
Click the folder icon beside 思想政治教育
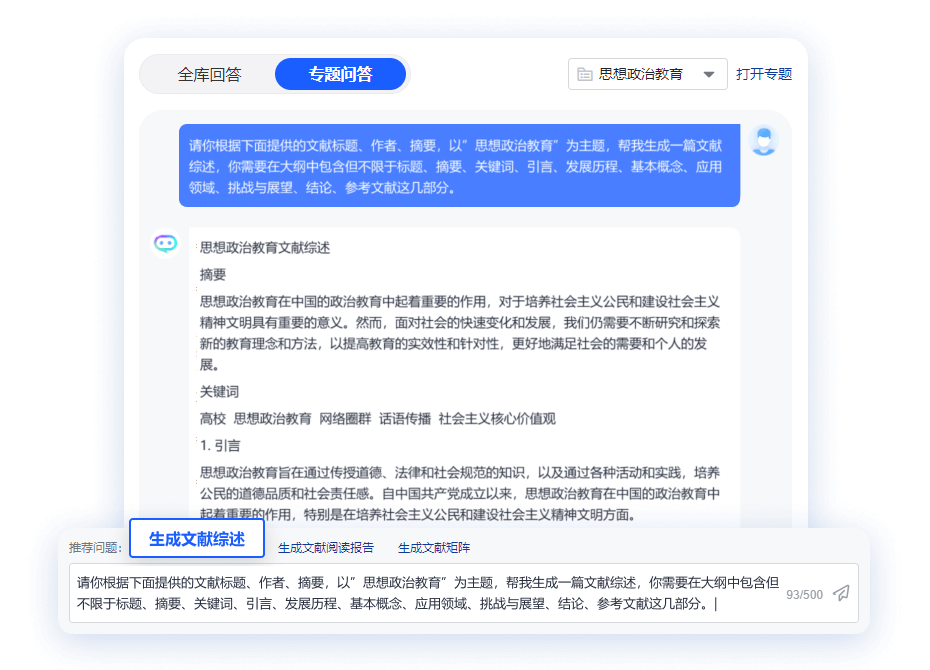(585, 73)
